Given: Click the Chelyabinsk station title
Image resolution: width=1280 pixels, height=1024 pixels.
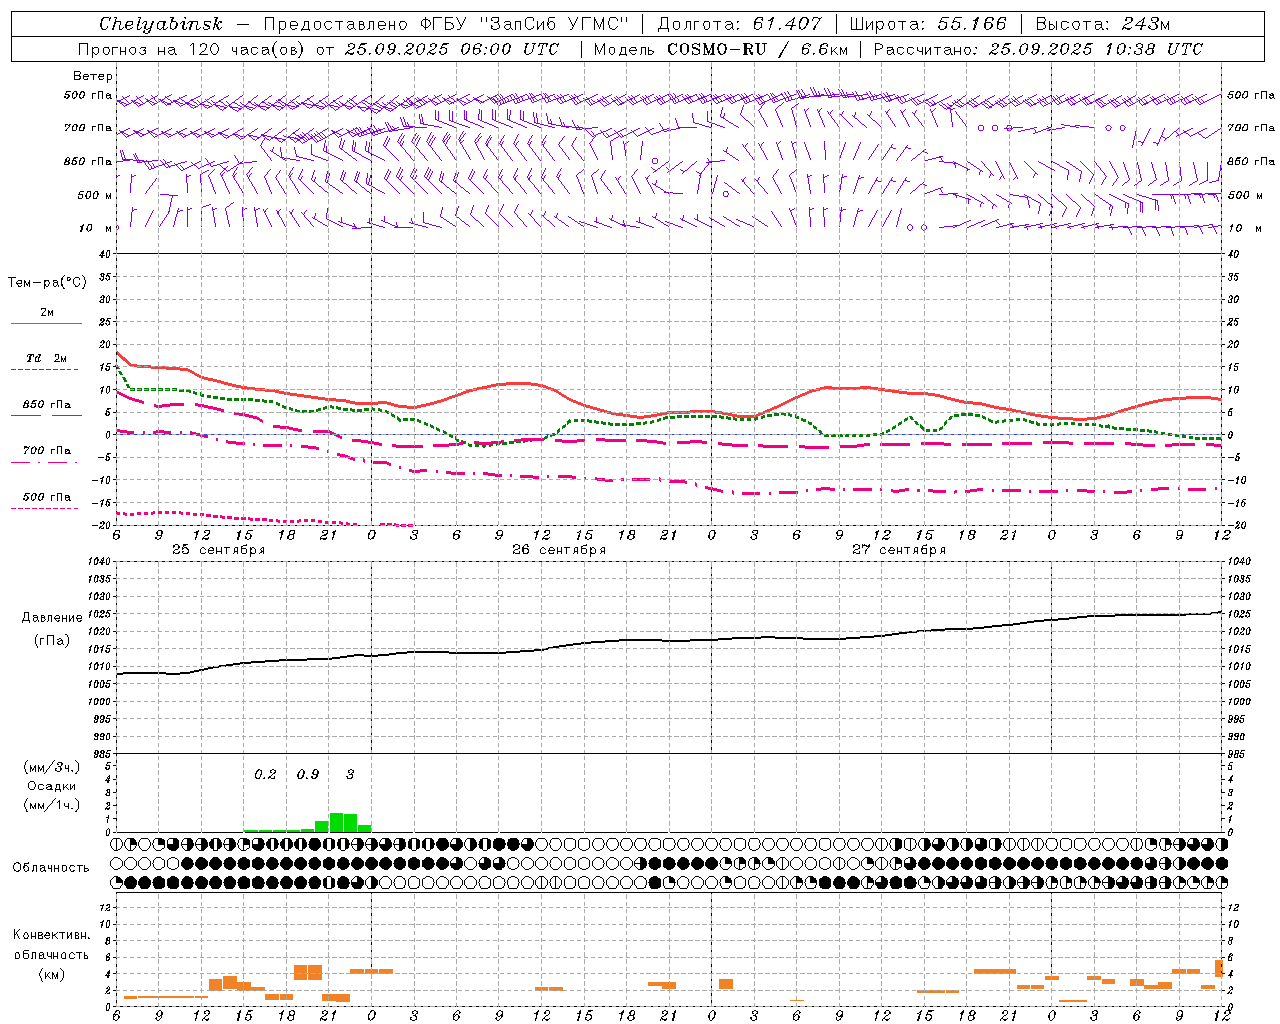Looking at the screenshot, I should click(x=161, y=24).
